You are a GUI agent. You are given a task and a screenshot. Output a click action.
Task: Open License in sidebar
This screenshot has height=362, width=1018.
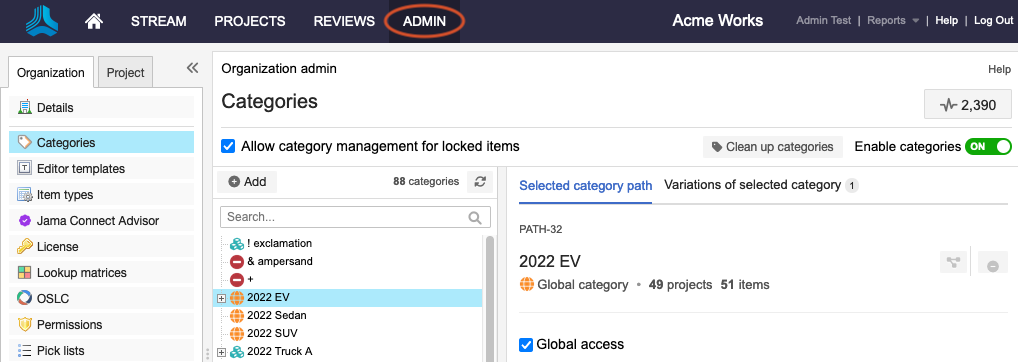pos(101,247)
